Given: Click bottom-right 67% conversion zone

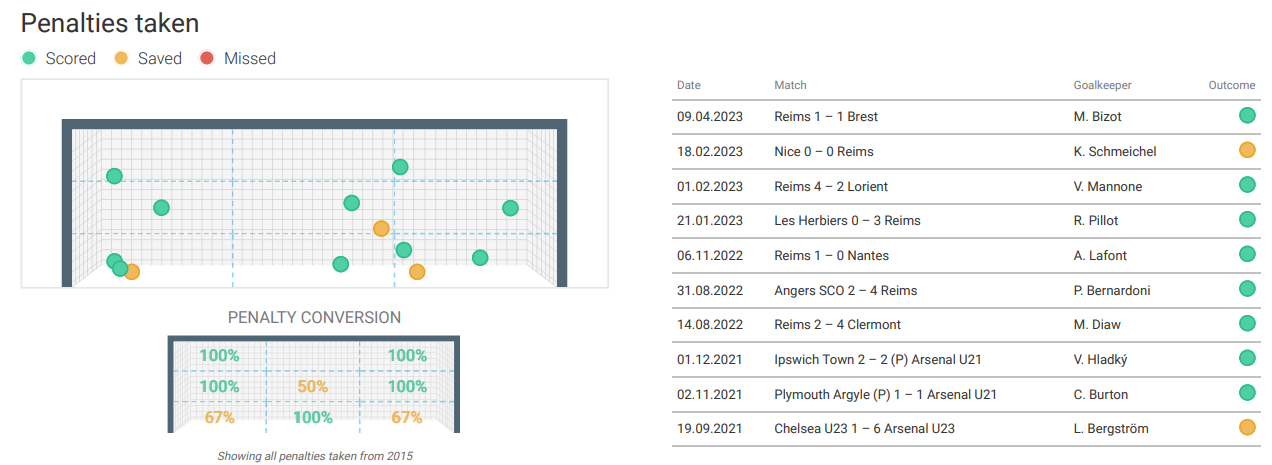Looking at the screenshot, I should [407, 417].
